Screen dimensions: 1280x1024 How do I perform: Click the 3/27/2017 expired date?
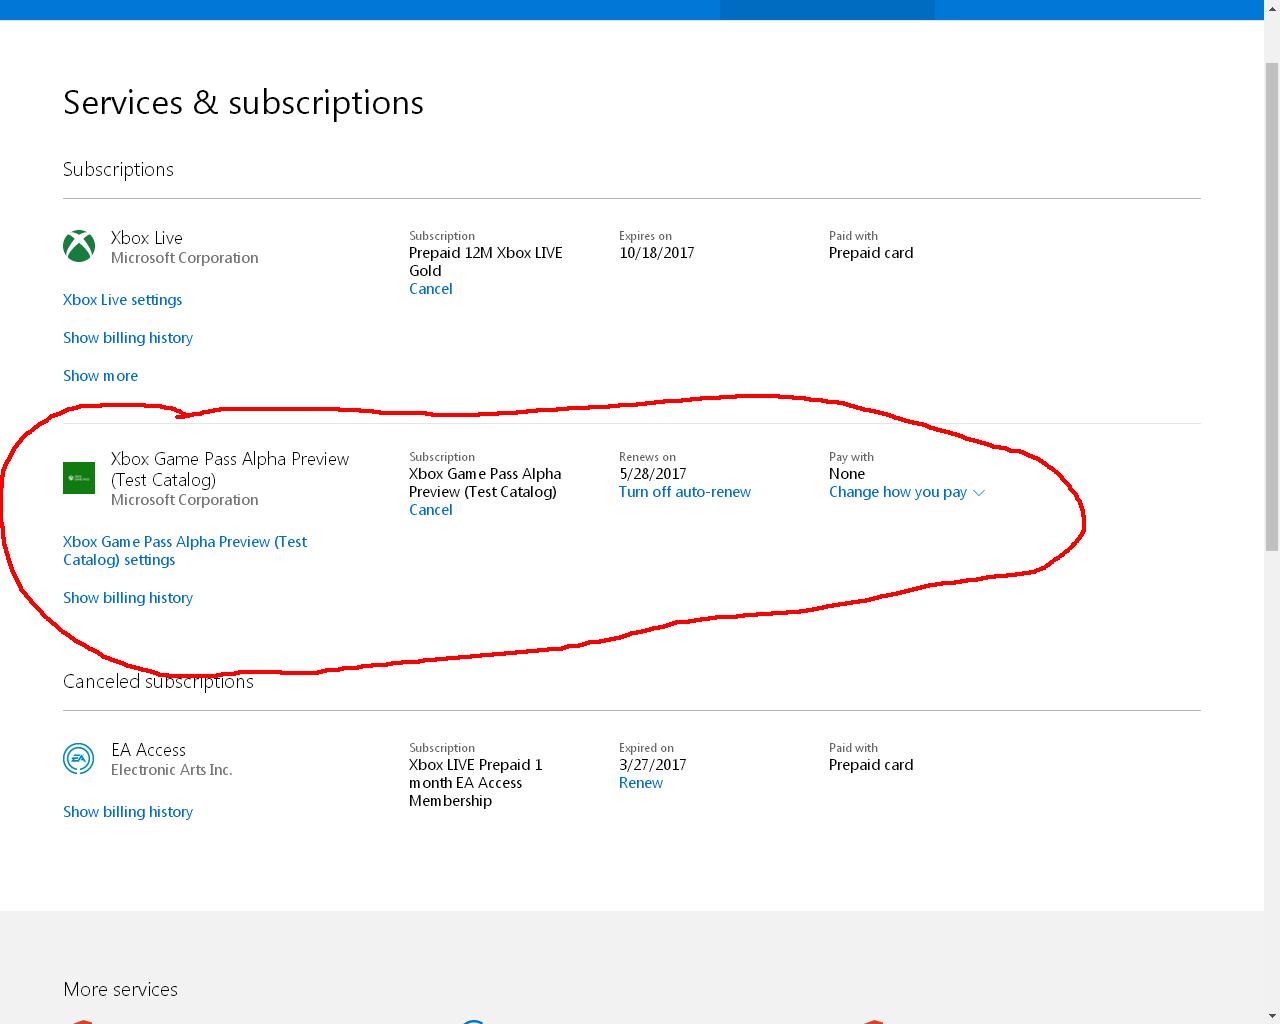click(652, 765)
